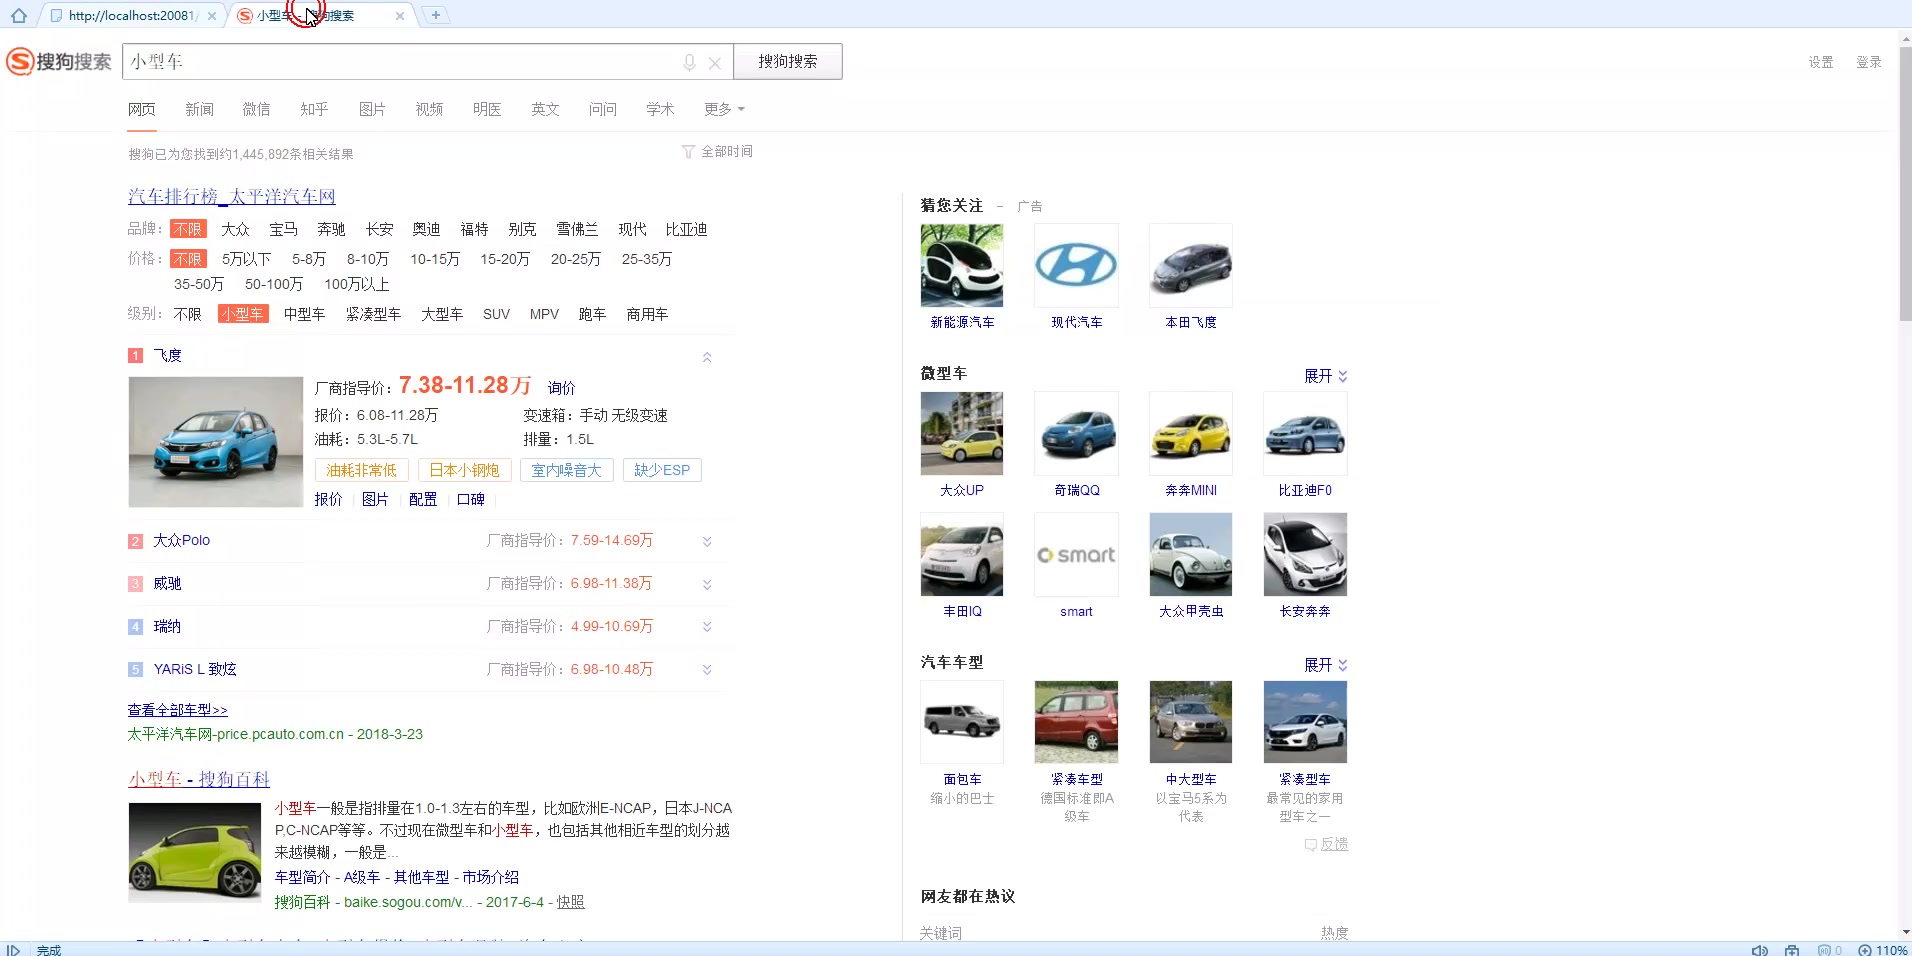Clear the search box with X icon
The height and width of the screenshot is (956, 1912).
pyautogui.click(x=715, y=63)
